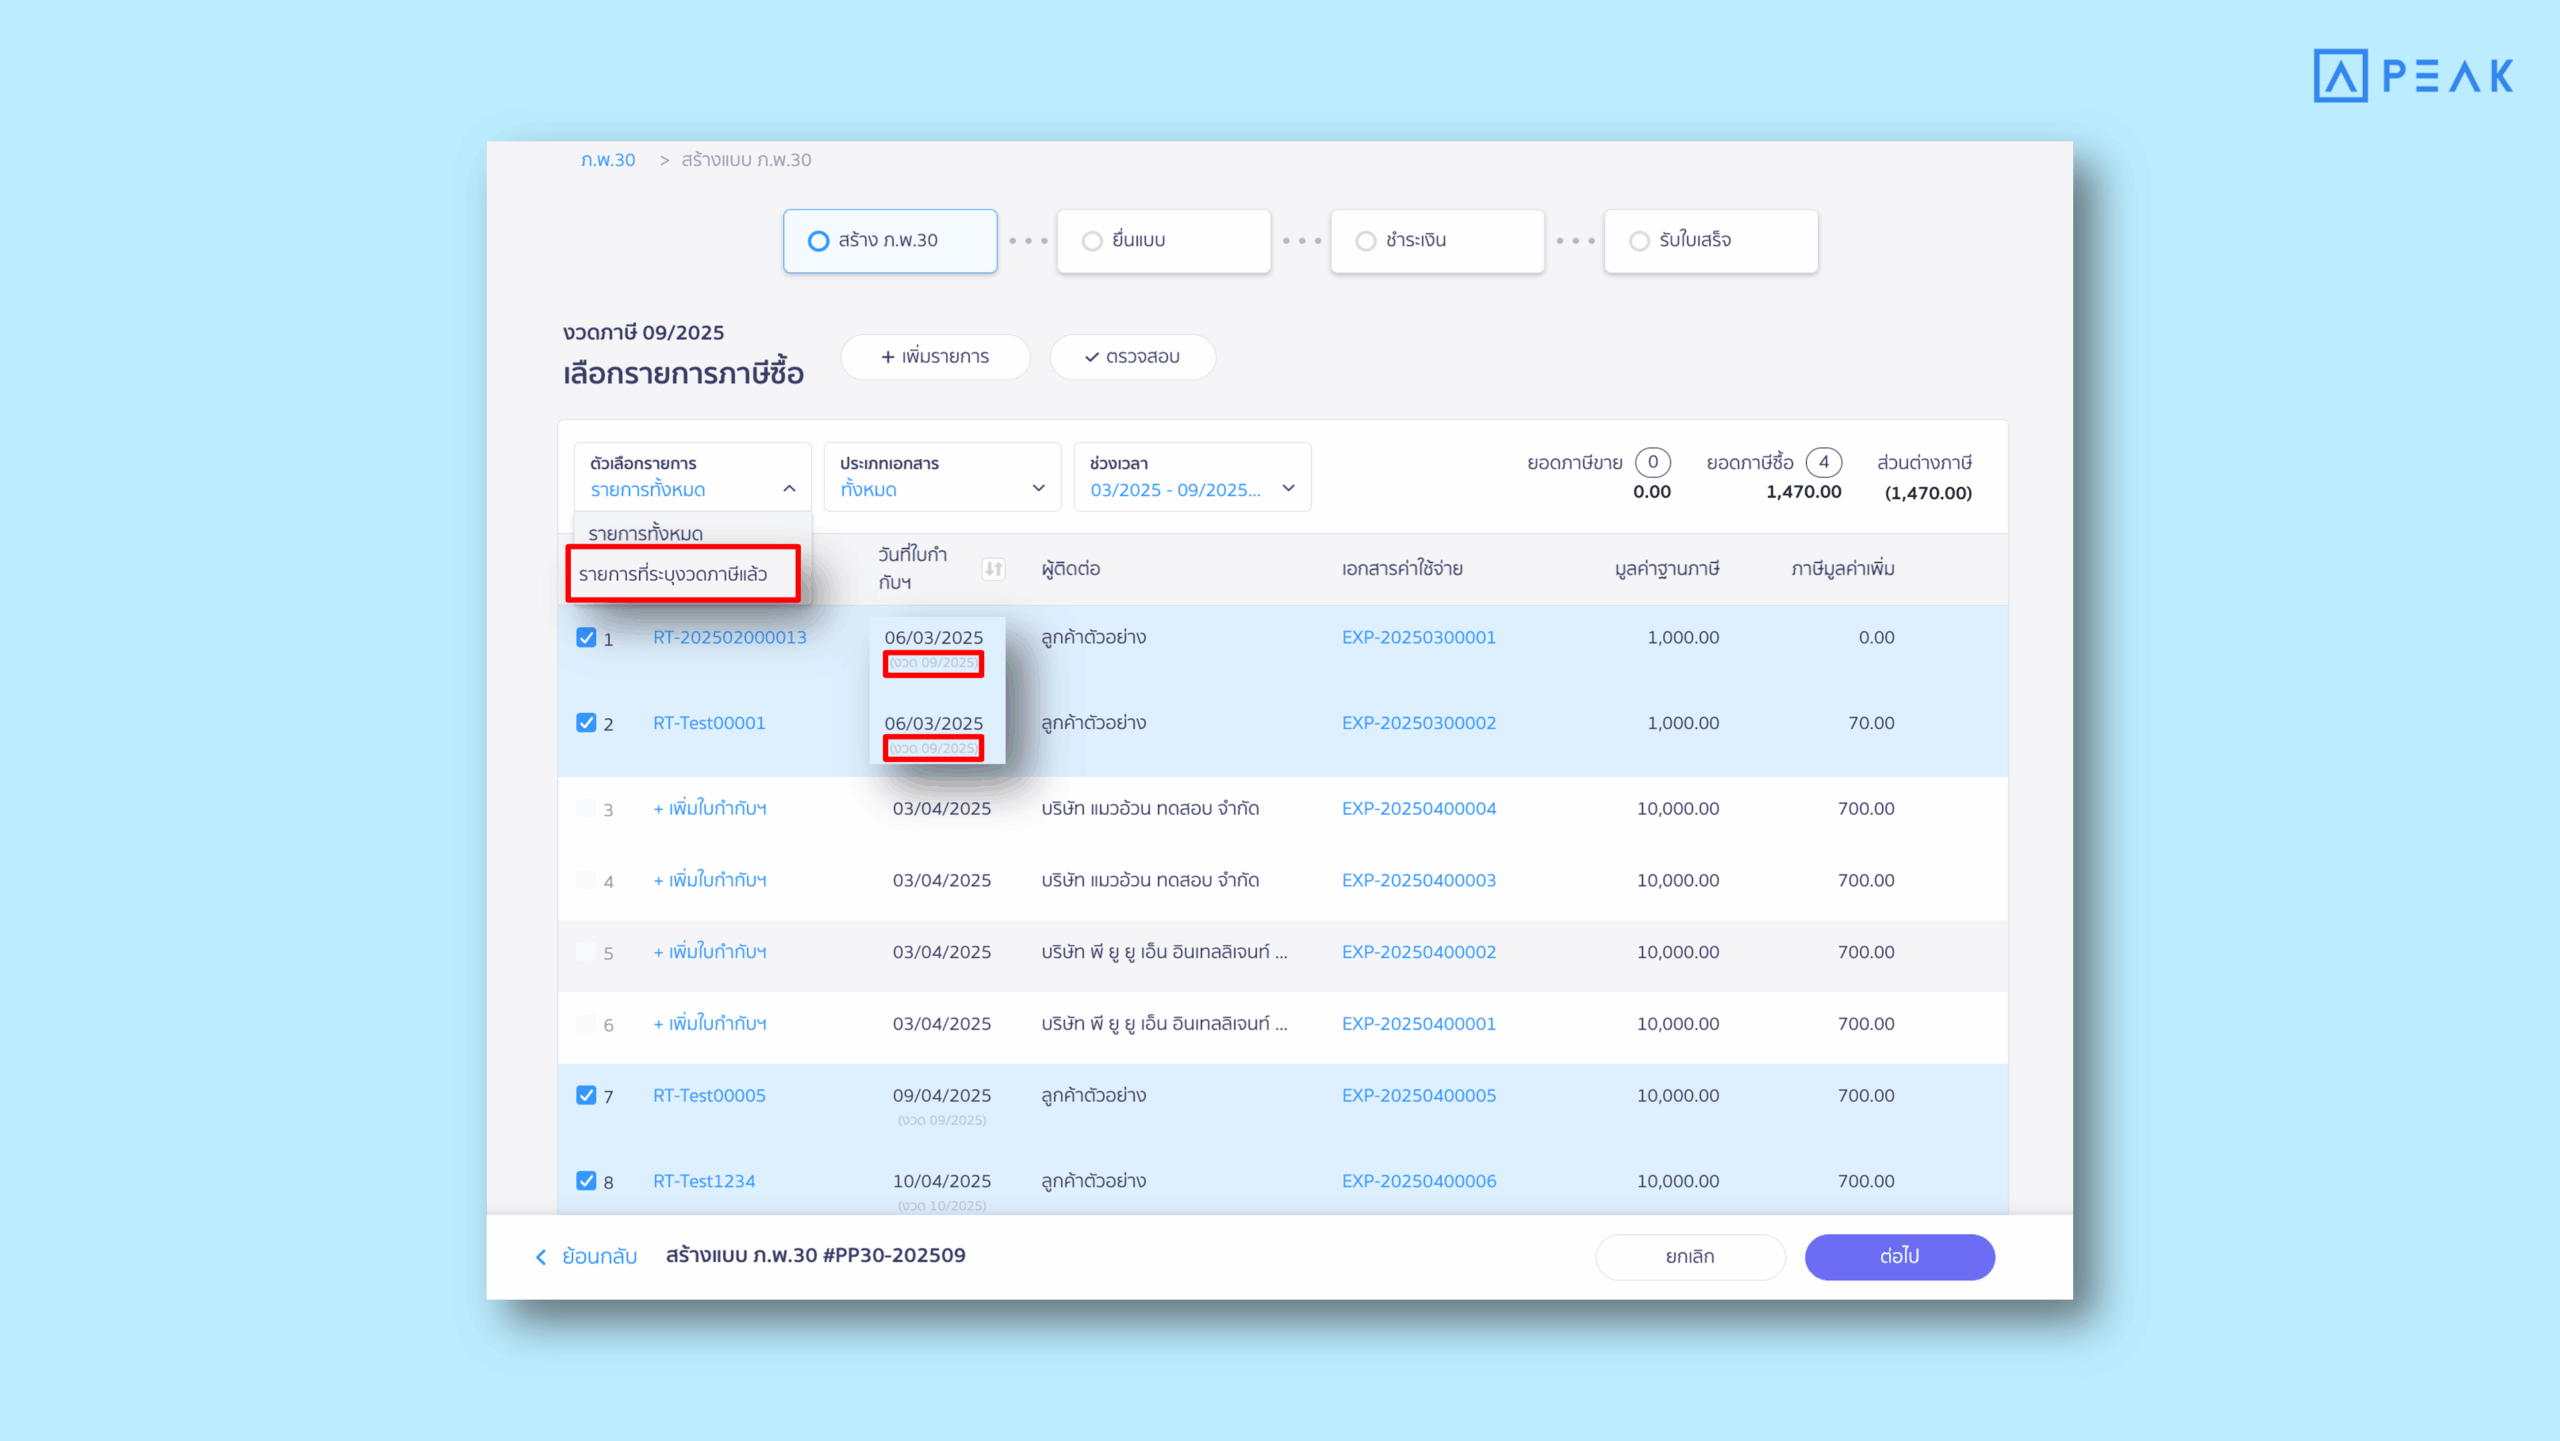The height and width of the screenshot is (1441, 2560).
Task: Tick the checkbox for row 3
Action: tap(586, 808)
